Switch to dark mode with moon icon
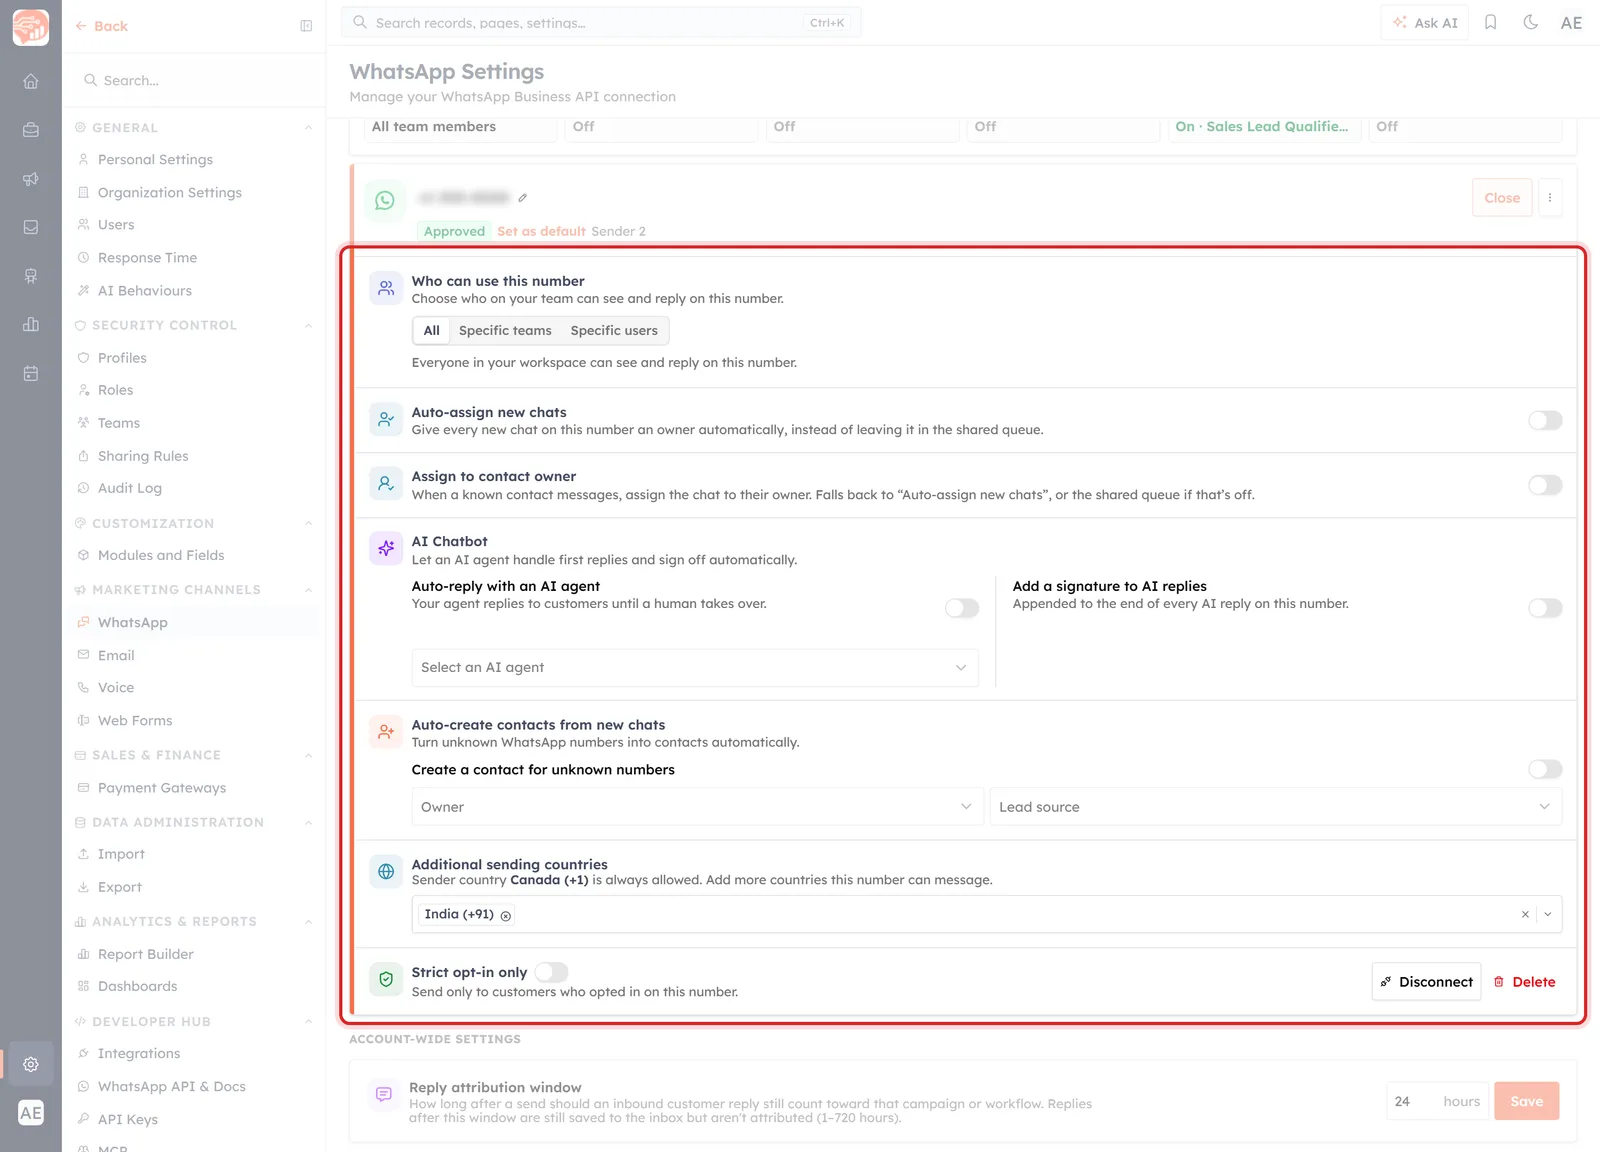 pos(1530,22)
